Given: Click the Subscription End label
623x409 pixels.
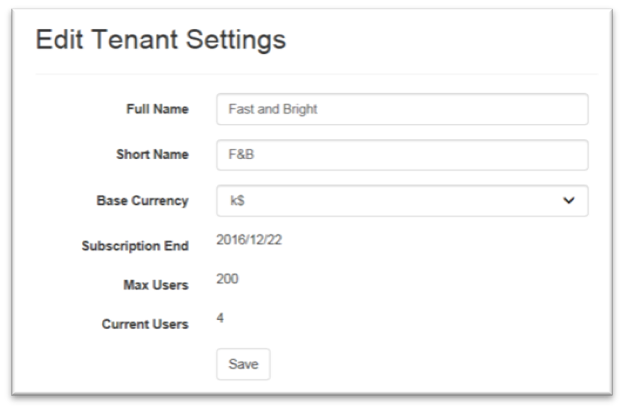Looking at the screenshot, I should [135, 246].
